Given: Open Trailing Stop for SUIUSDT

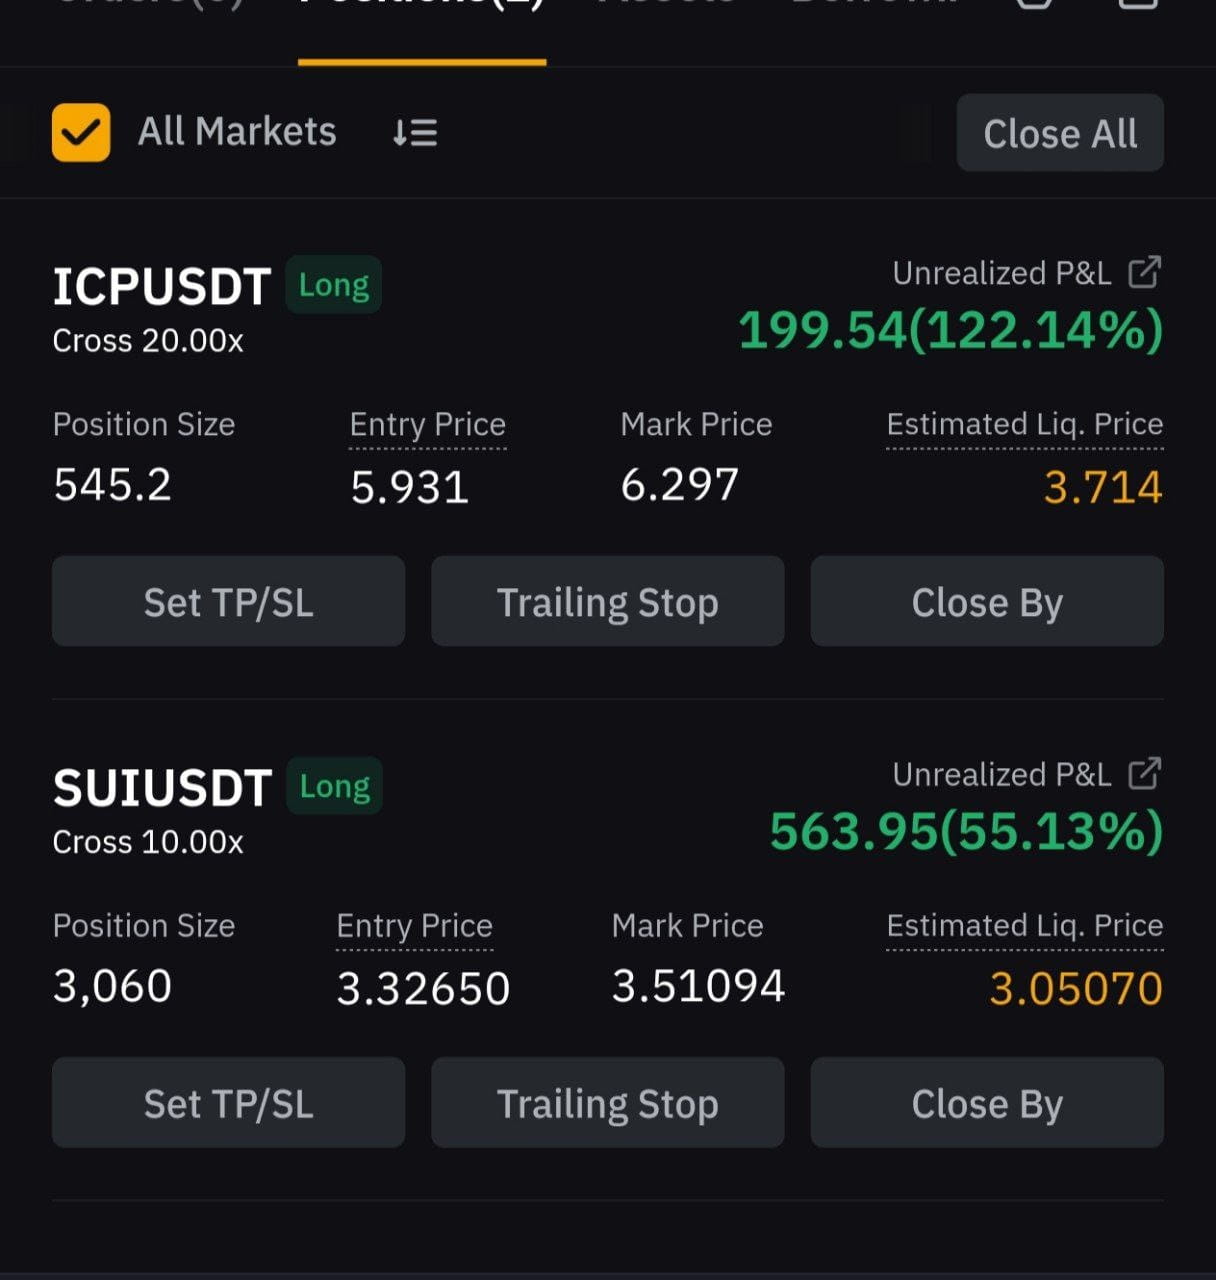Looking at the screenshot, I should 608,1102.
